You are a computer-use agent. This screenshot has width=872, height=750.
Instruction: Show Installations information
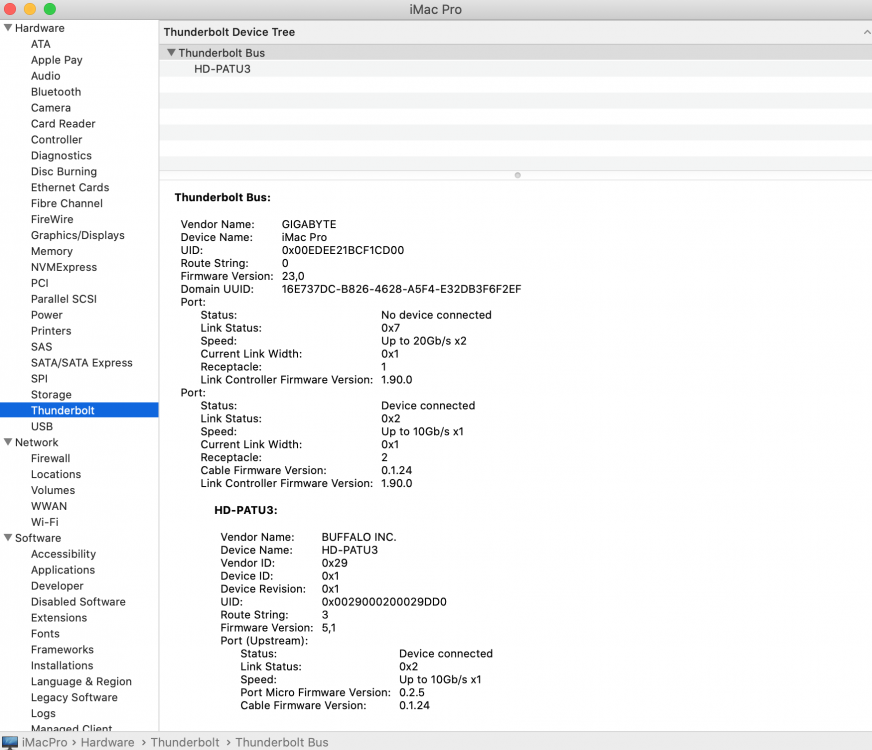coord(62,665)
